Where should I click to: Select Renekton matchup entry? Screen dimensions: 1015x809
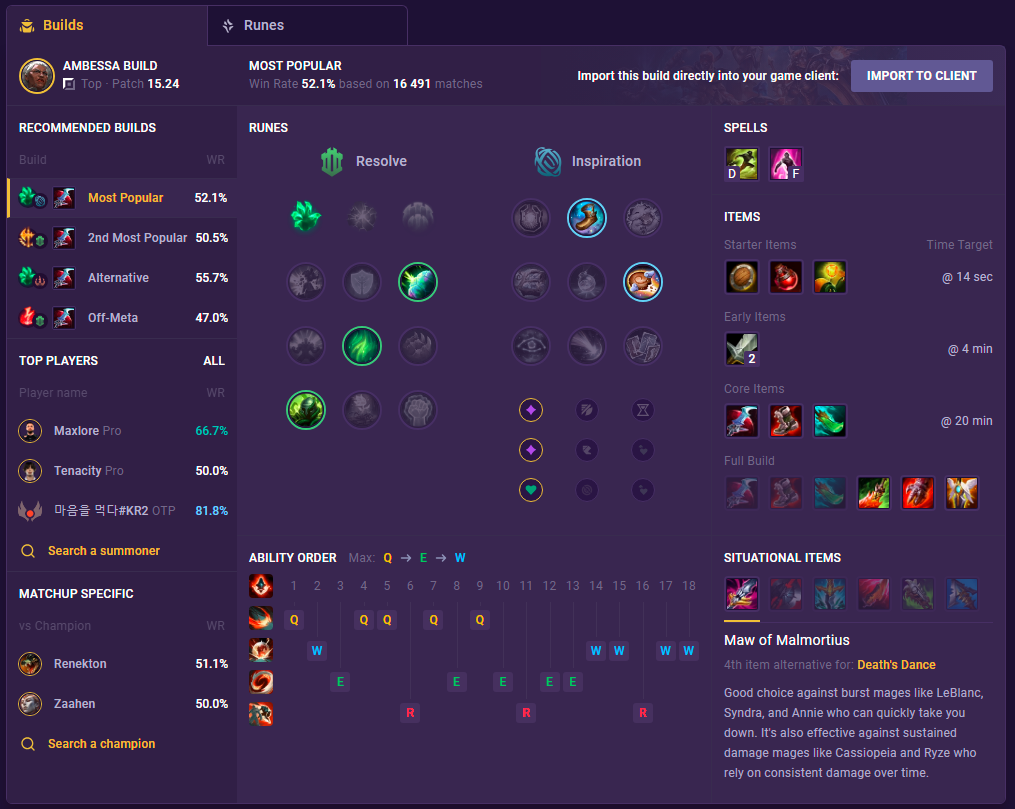(x=122, y=663)
